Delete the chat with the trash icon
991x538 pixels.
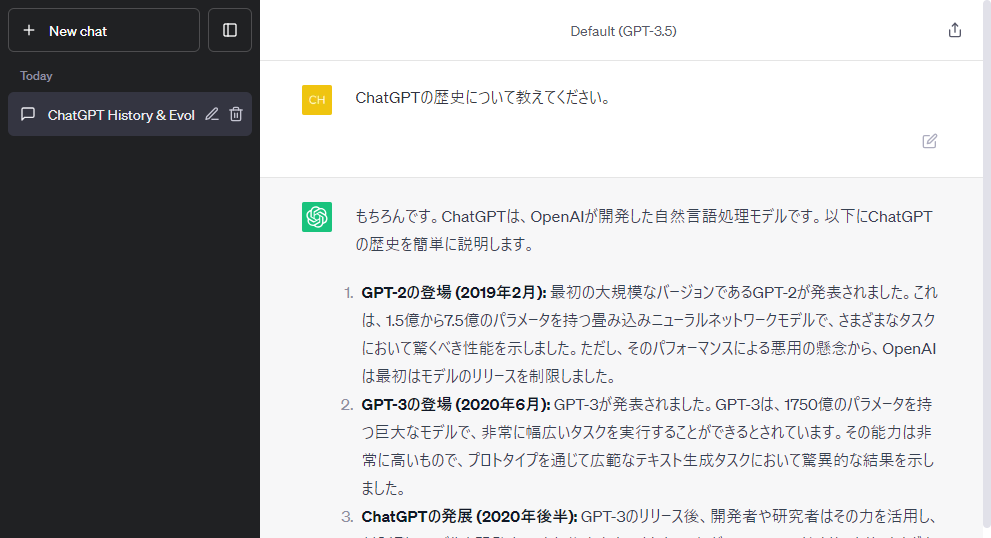pos(236,115)
